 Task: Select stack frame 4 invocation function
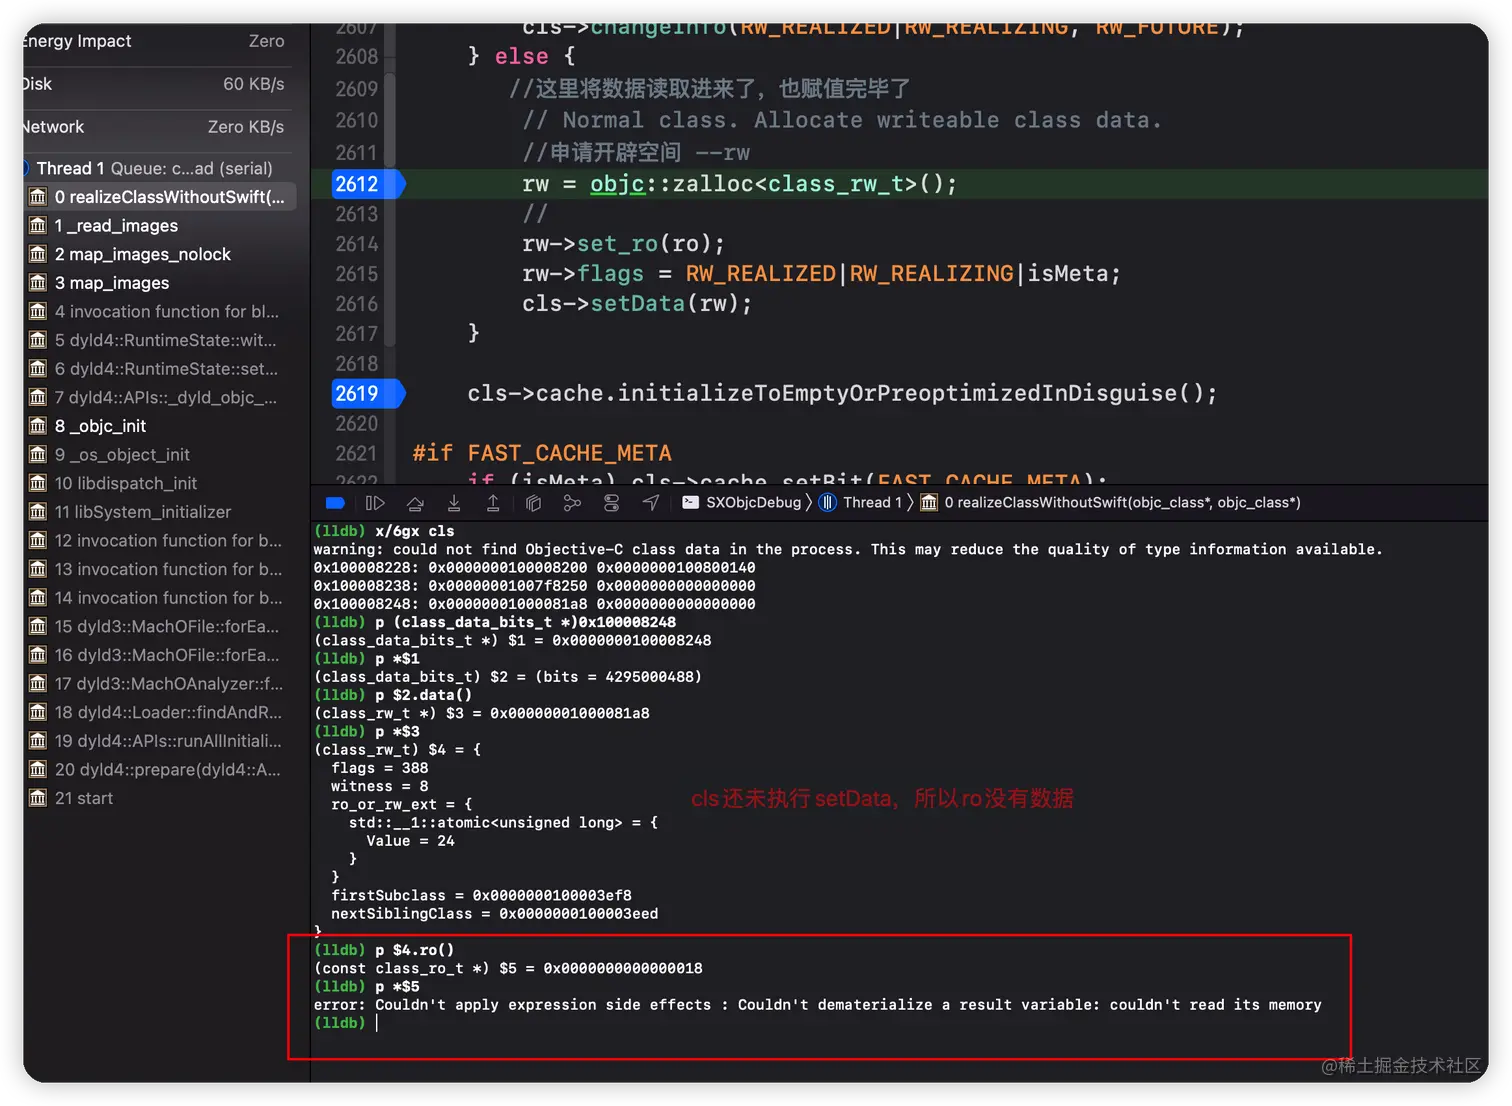(x=160, y=312)
